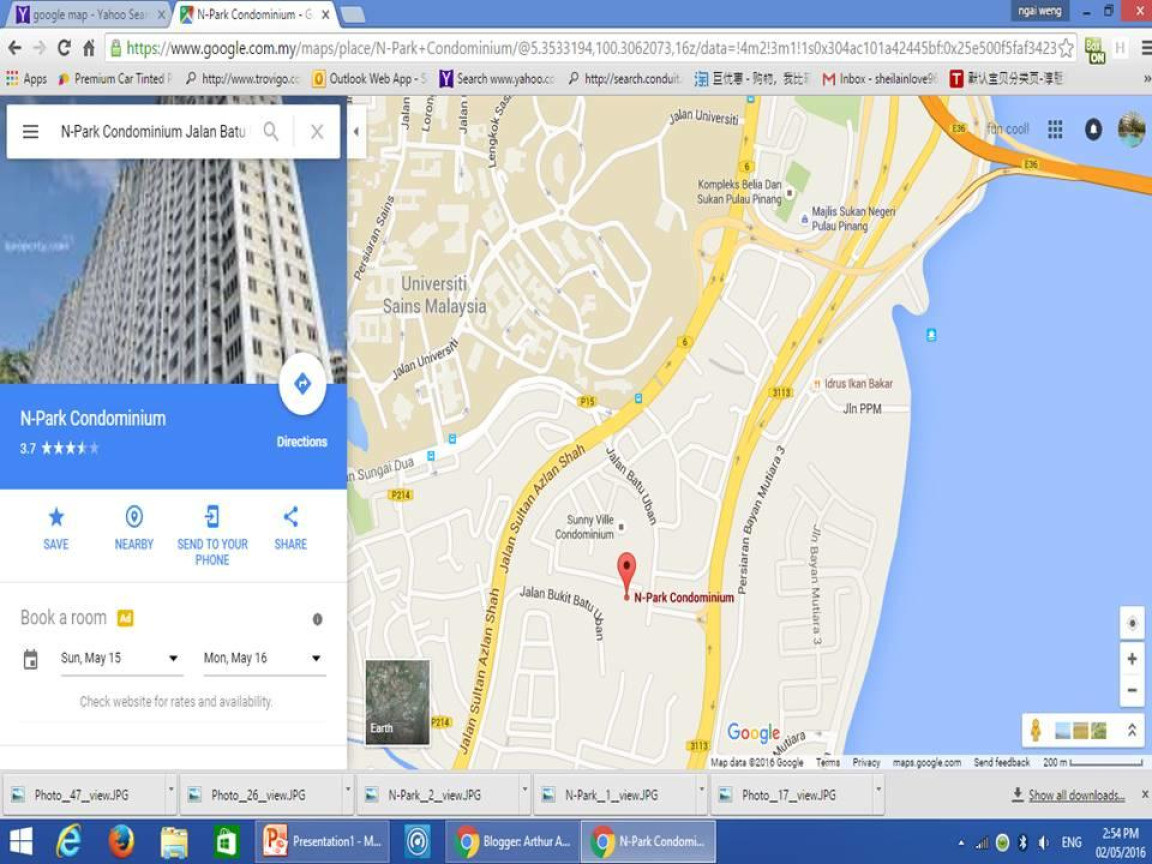Close the downloads bar

[1145, 794]
